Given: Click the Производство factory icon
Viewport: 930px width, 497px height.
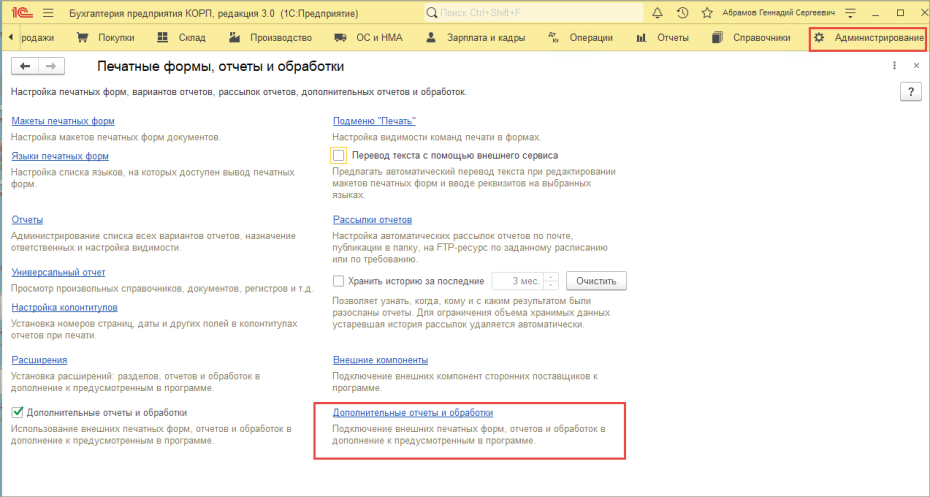Looking at the screenshot, I should pos(235,37).
